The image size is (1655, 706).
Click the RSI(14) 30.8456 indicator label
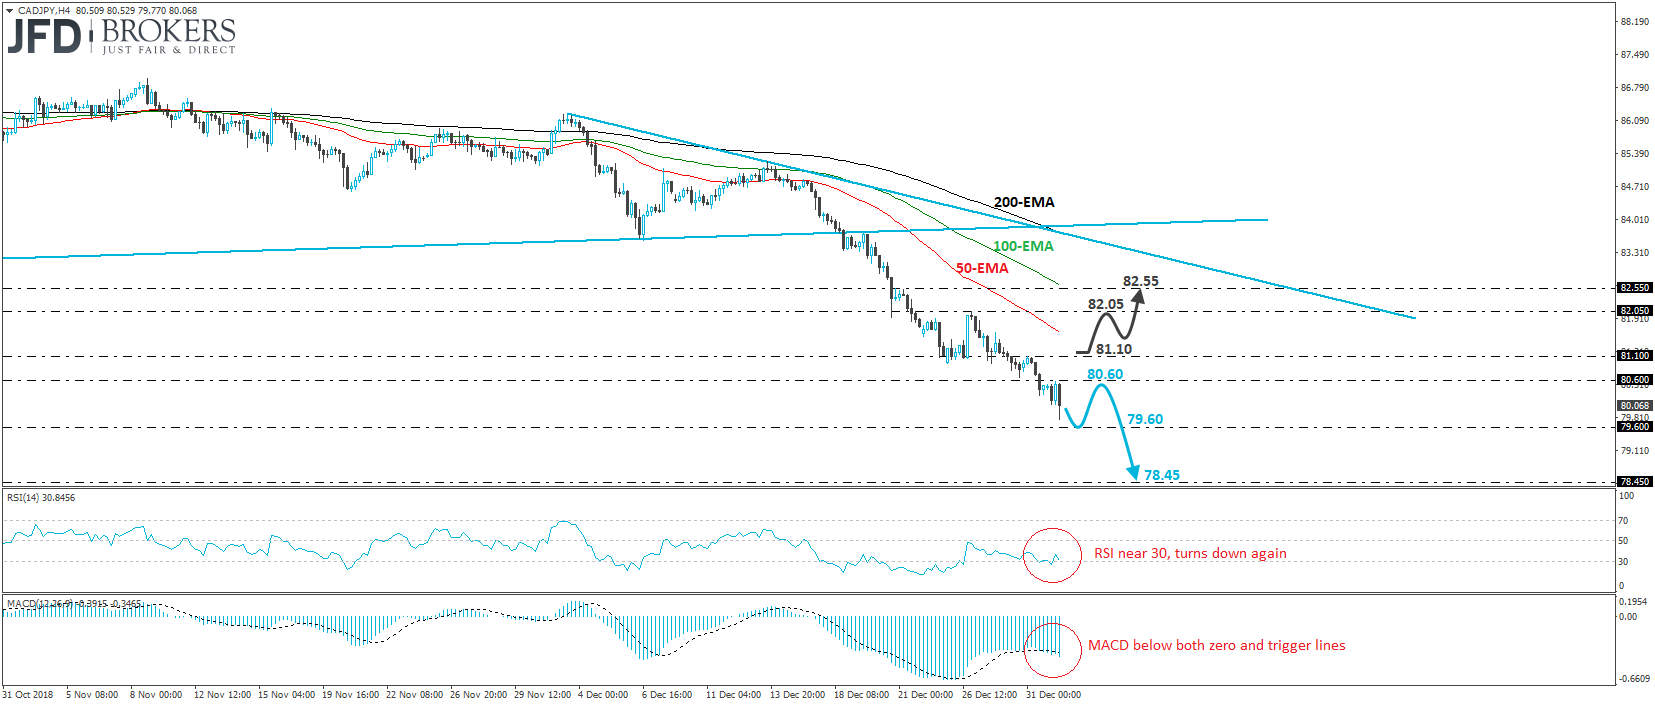pyautogui.click(x=41, y=497)
